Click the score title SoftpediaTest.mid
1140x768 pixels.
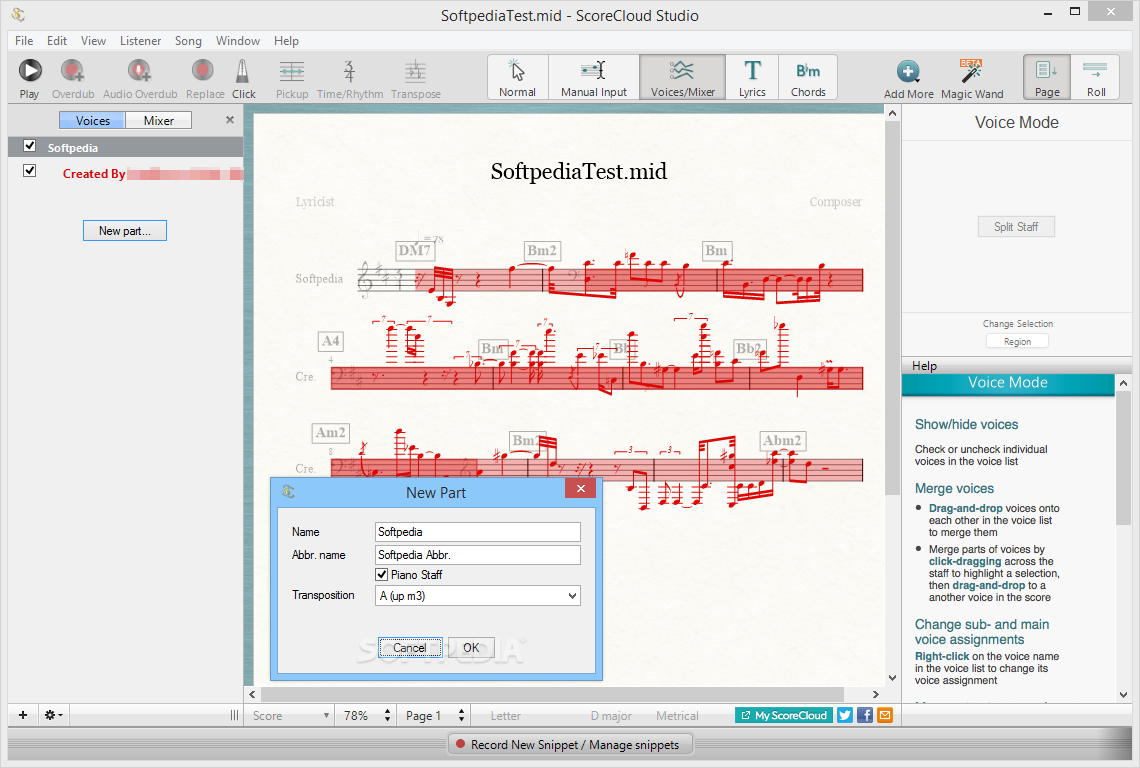pos(579,172)
